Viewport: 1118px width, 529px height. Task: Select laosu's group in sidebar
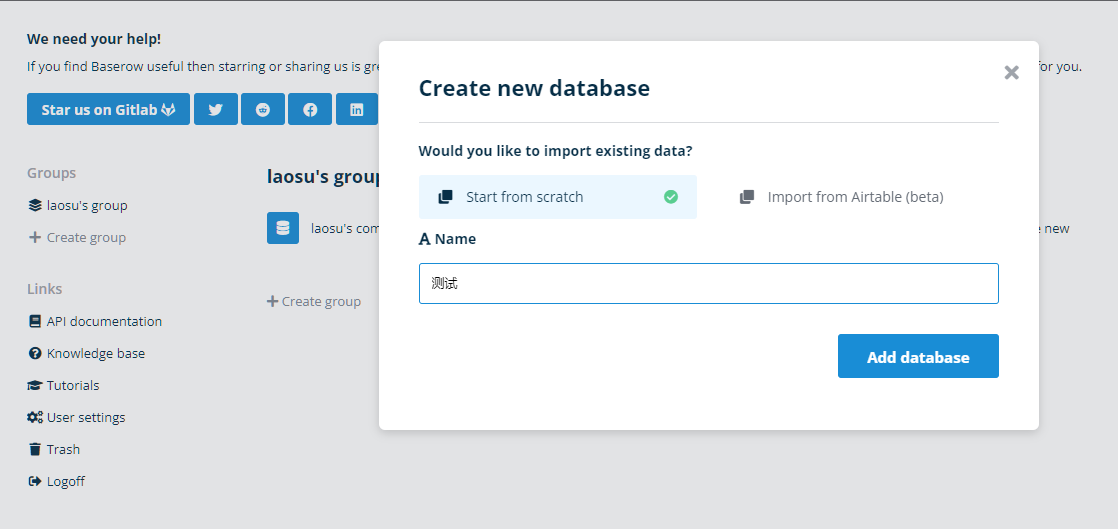point(86,205)
